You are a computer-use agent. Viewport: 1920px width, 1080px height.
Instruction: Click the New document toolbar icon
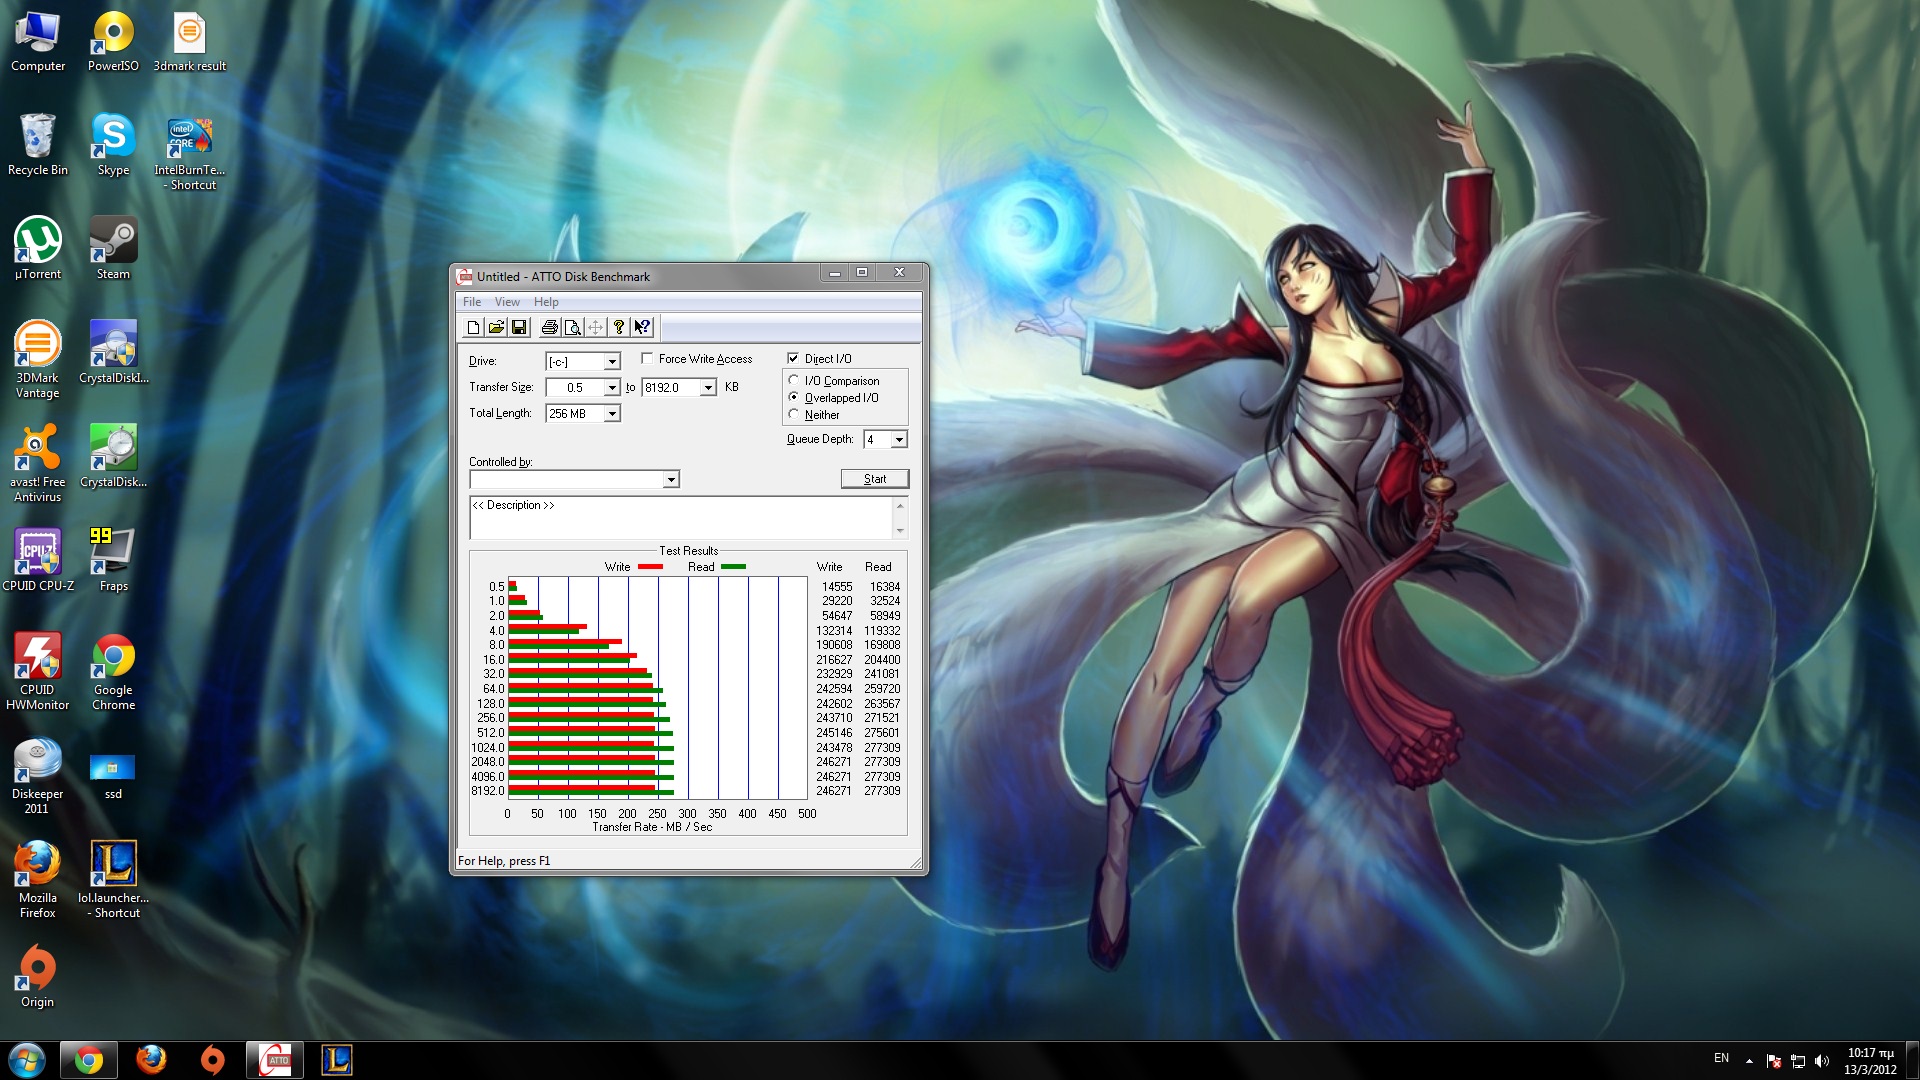[x=473, y=327]
